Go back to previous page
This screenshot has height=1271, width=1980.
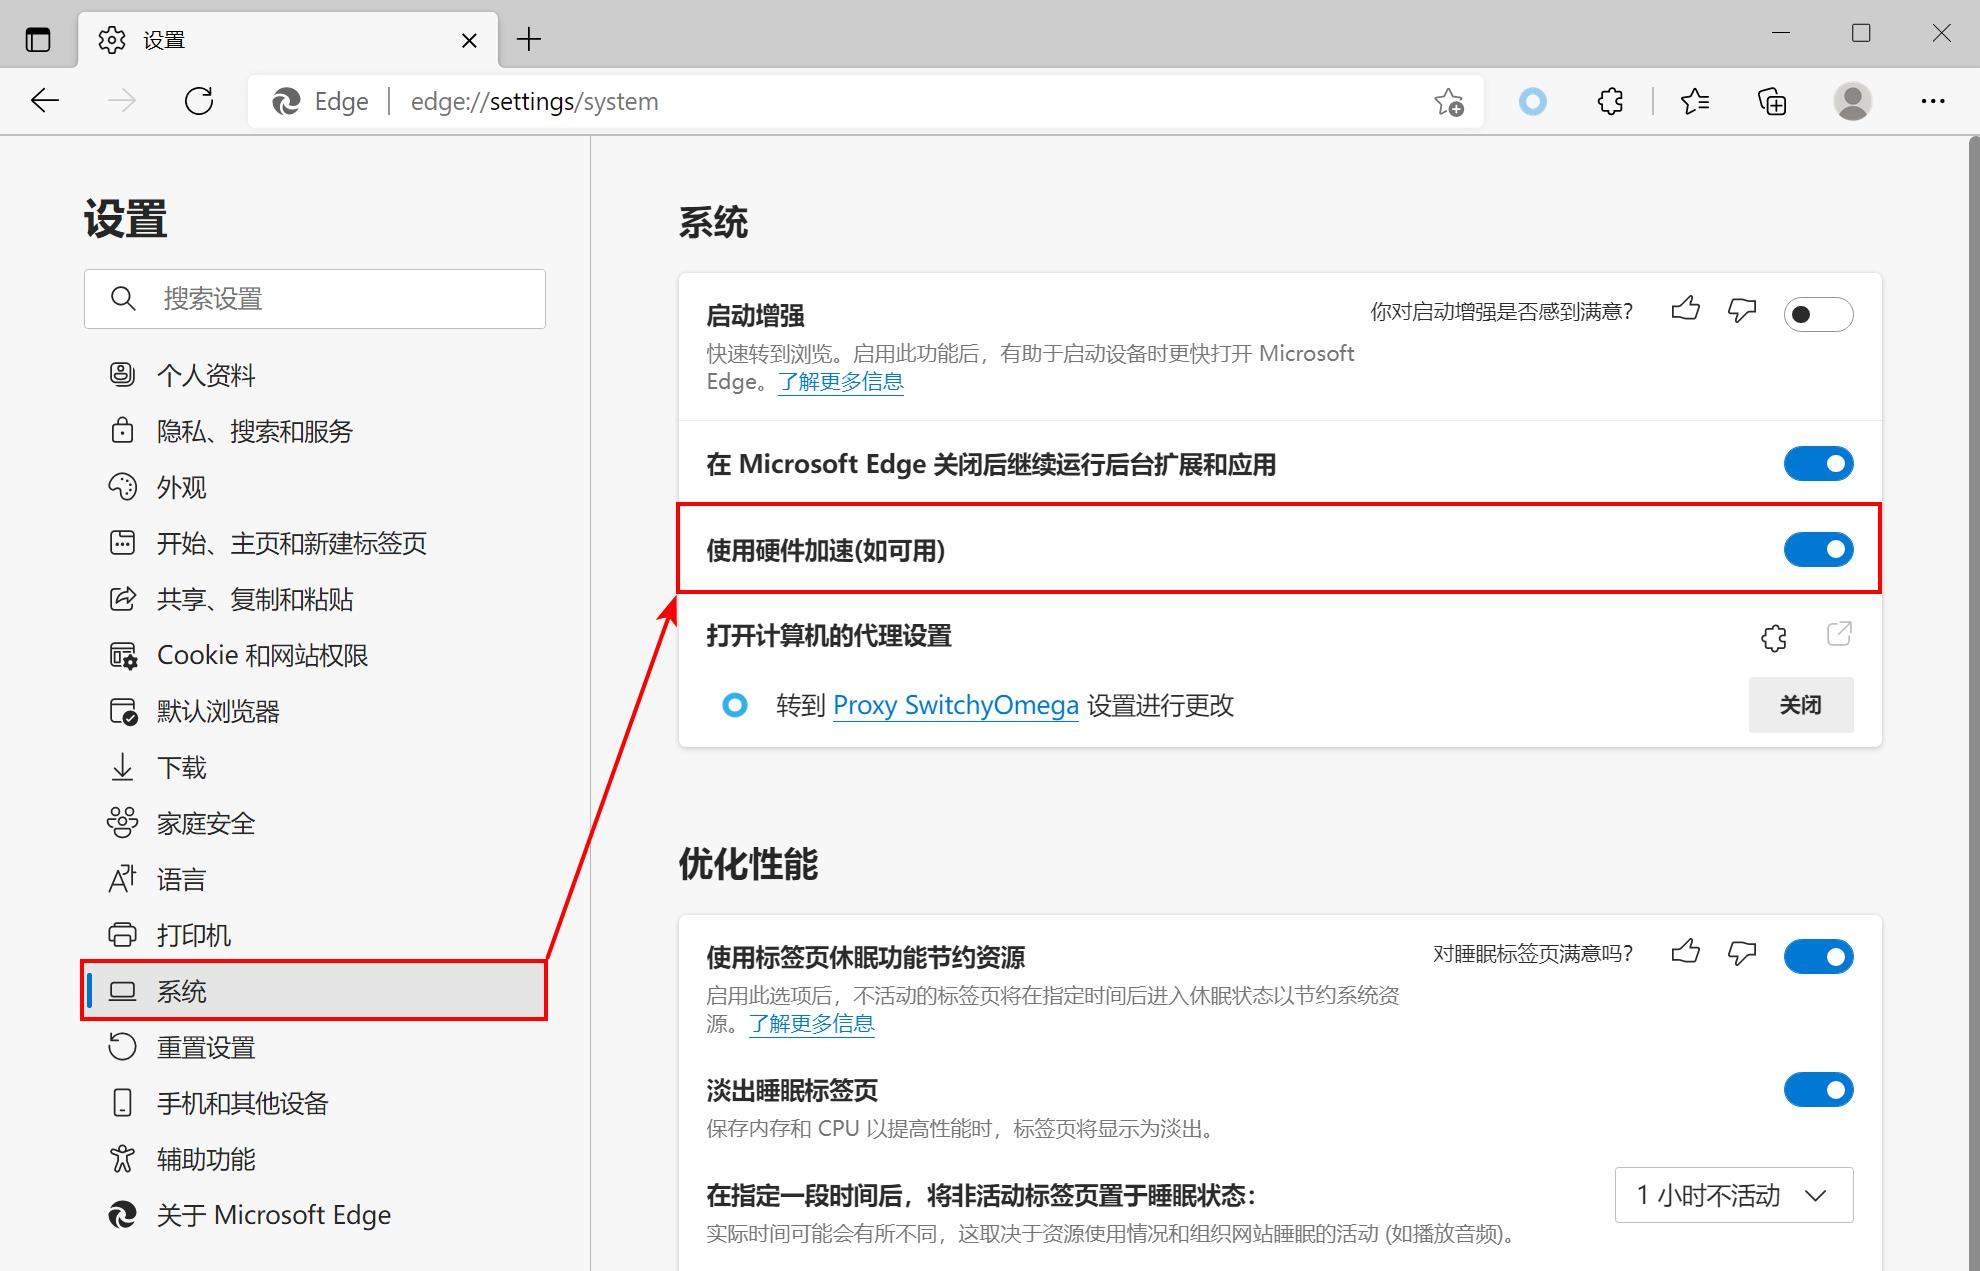point(45,101)
